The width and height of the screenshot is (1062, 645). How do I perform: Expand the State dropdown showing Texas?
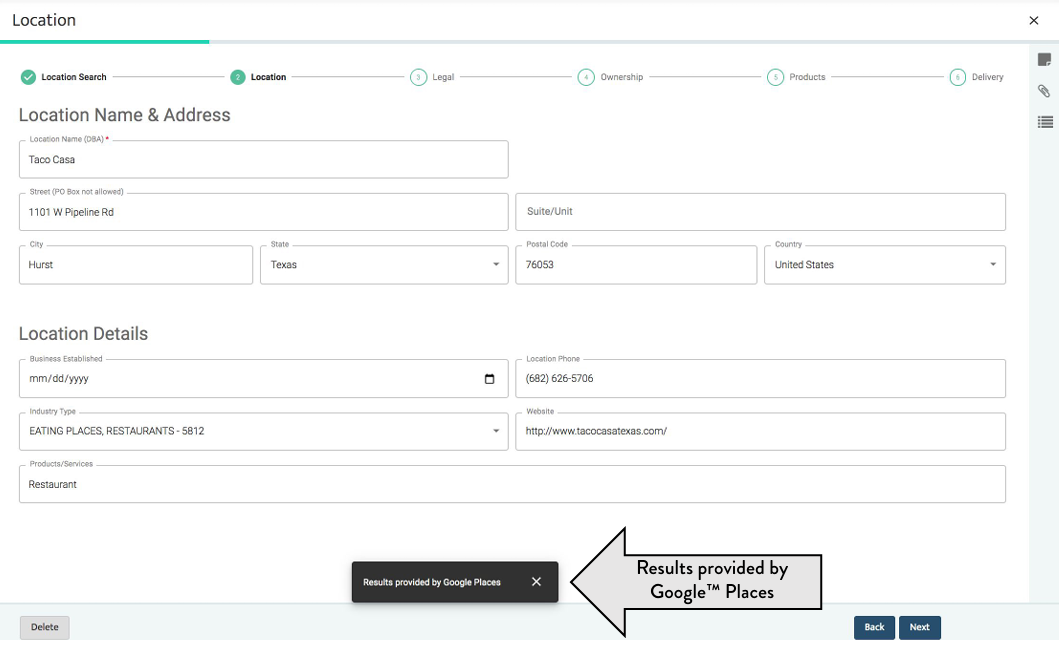[384, 265]
